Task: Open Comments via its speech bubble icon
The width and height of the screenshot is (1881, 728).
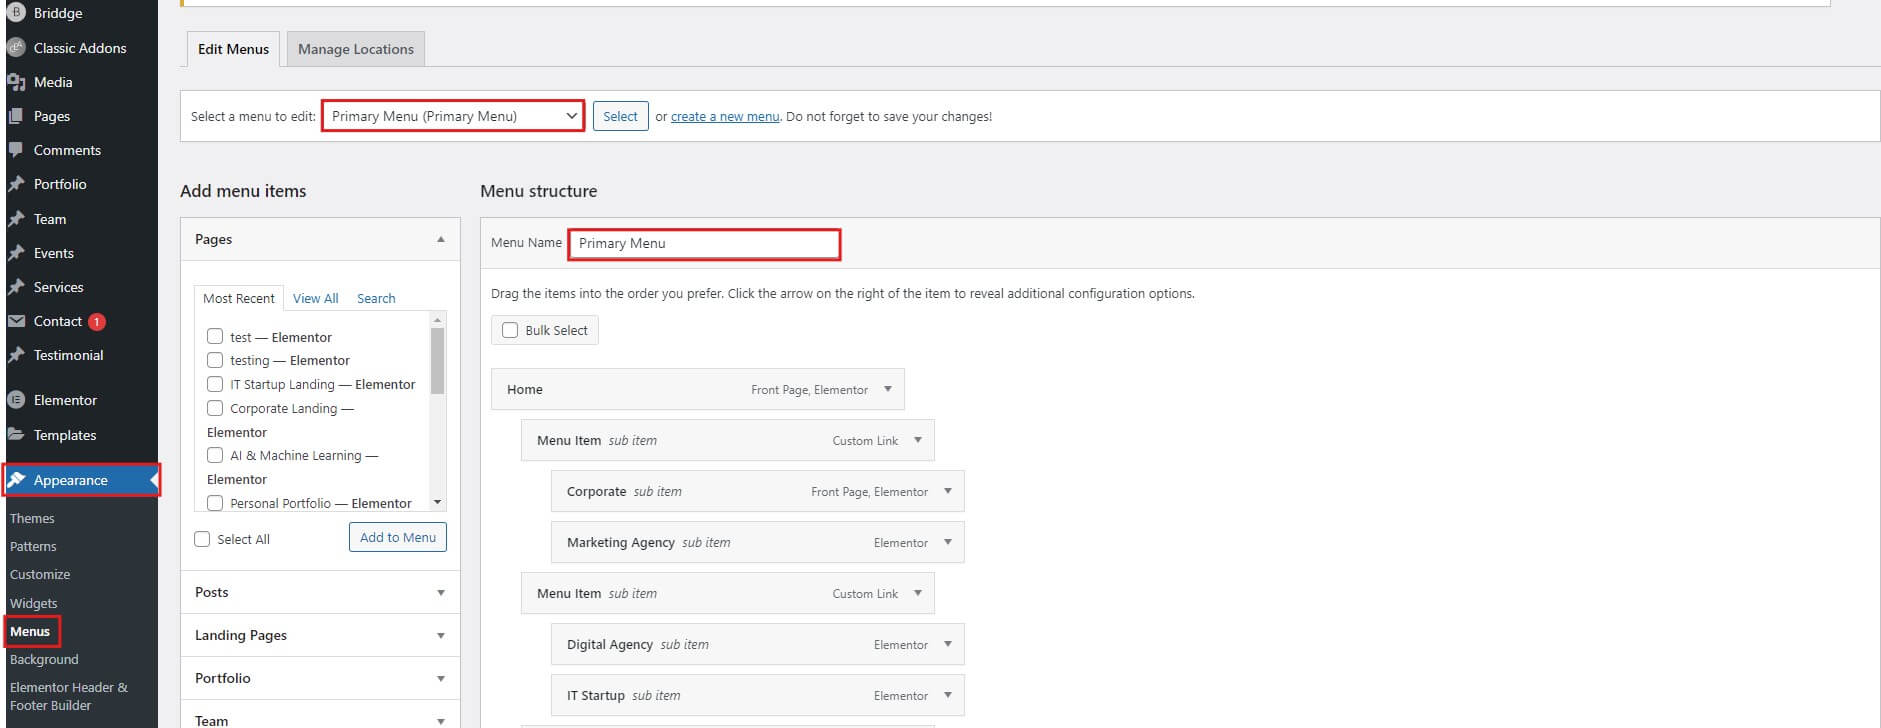Action: [16, 150]
